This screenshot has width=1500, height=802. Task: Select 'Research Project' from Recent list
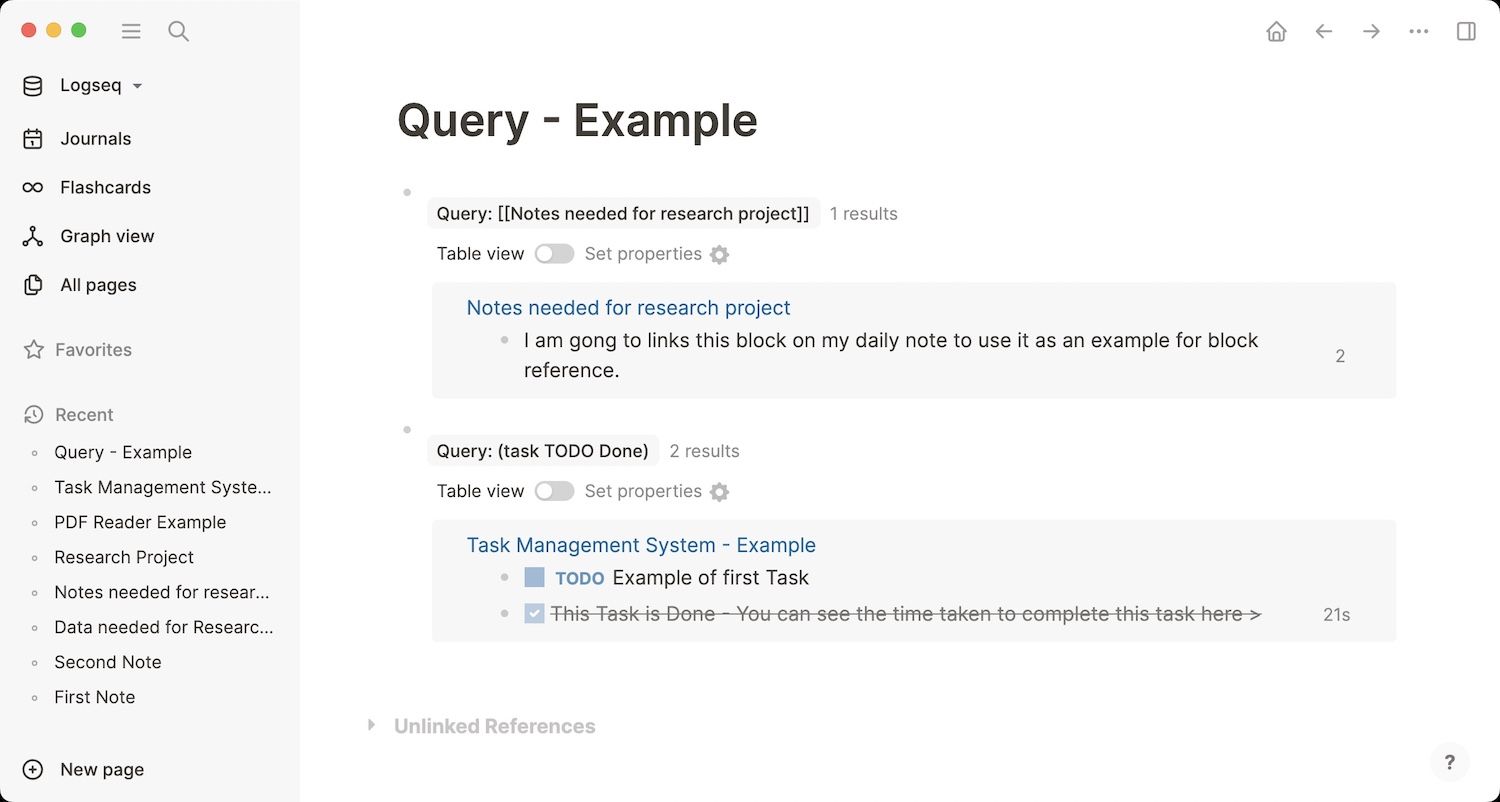point(123,557)
